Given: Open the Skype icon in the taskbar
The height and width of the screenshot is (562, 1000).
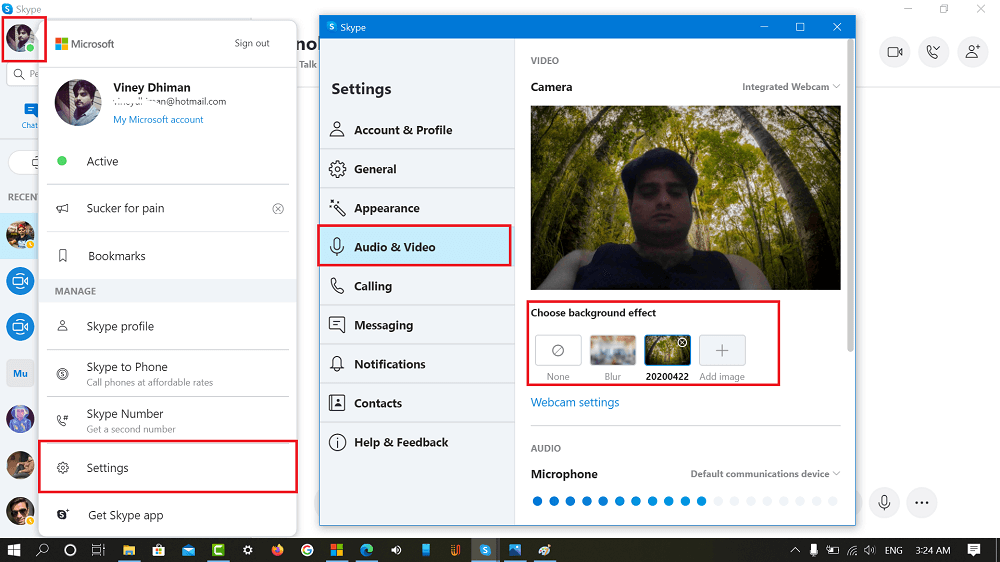Looking at the screenshot, I should pos(485,550).
